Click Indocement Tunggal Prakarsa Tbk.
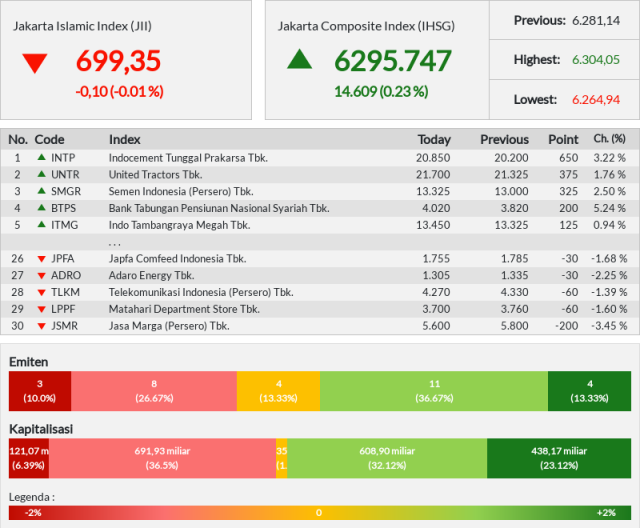Viewport: 640px width, 528px height. click(188, 158)
